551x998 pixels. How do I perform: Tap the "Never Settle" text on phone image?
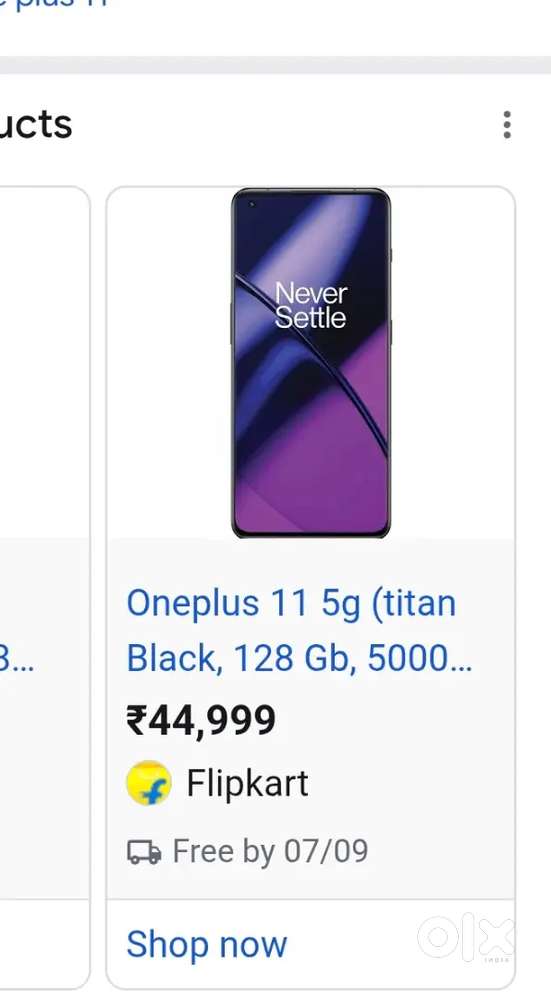[310, 305]
